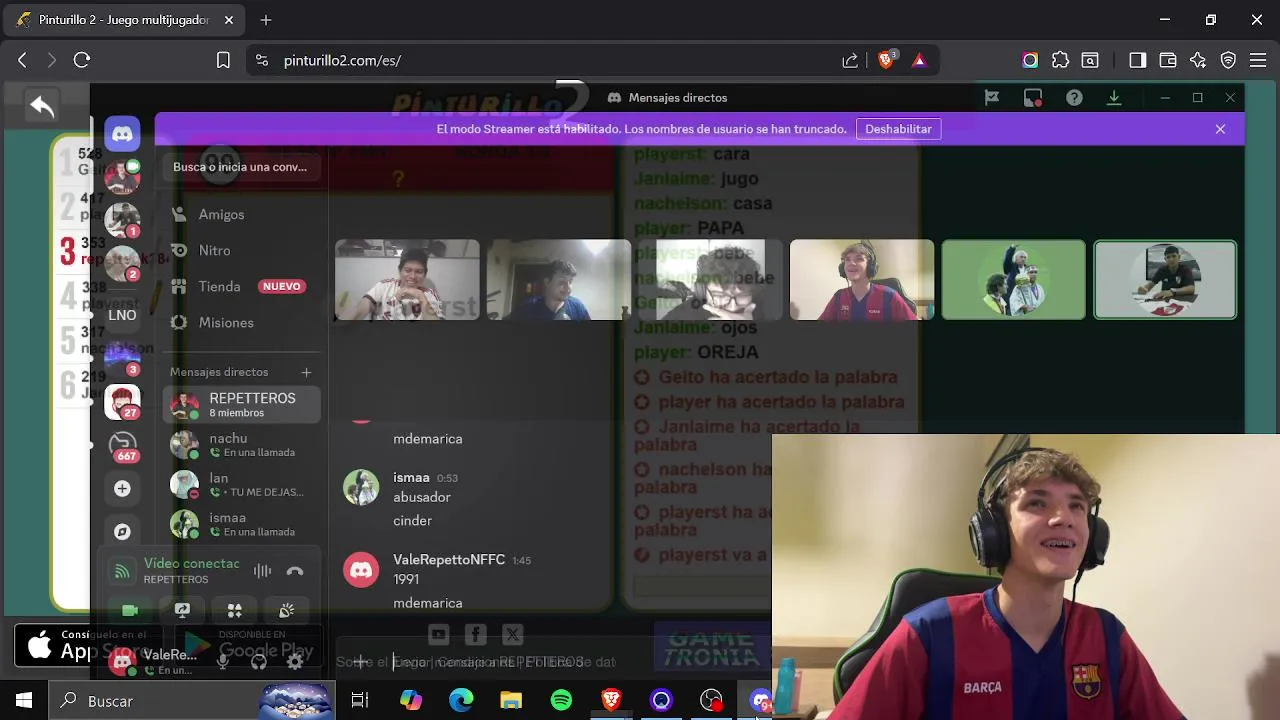1280x720 pixels.
Task: Open REPETTEROS group conversation
Action: coord(241,404)
